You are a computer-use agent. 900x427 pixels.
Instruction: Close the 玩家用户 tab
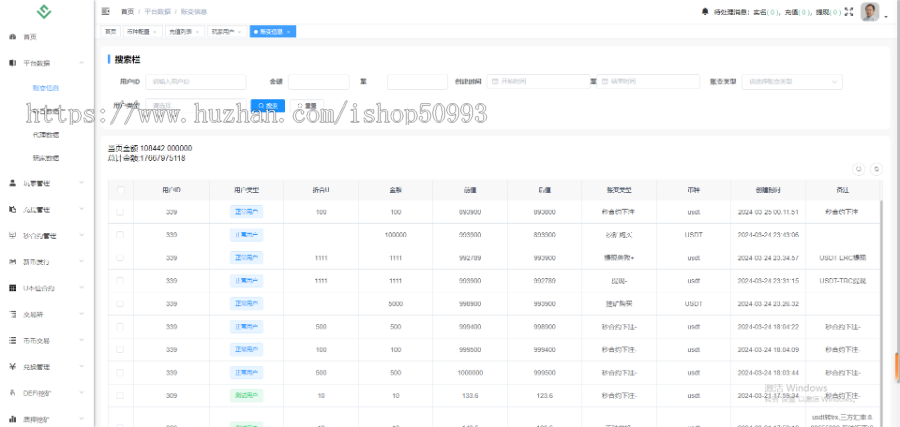239,32
